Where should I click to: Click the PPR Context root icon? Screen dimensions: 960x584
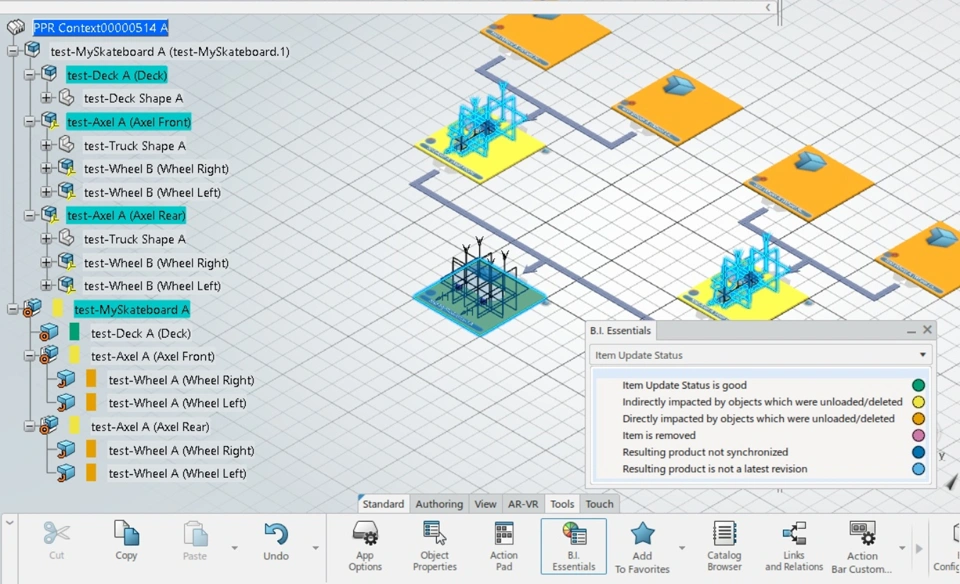tap(16, 28)
